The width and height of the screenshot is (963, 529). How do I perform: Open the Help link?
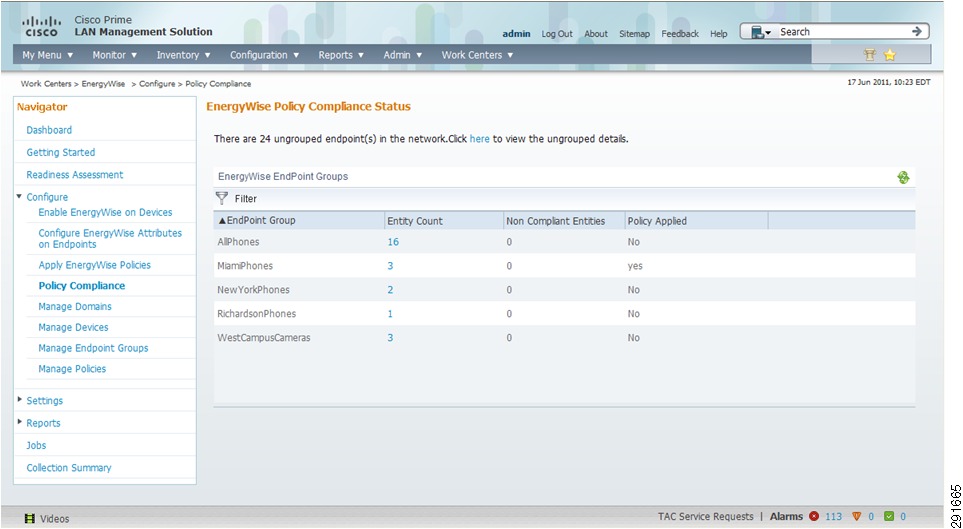click(x=719, y=34)
